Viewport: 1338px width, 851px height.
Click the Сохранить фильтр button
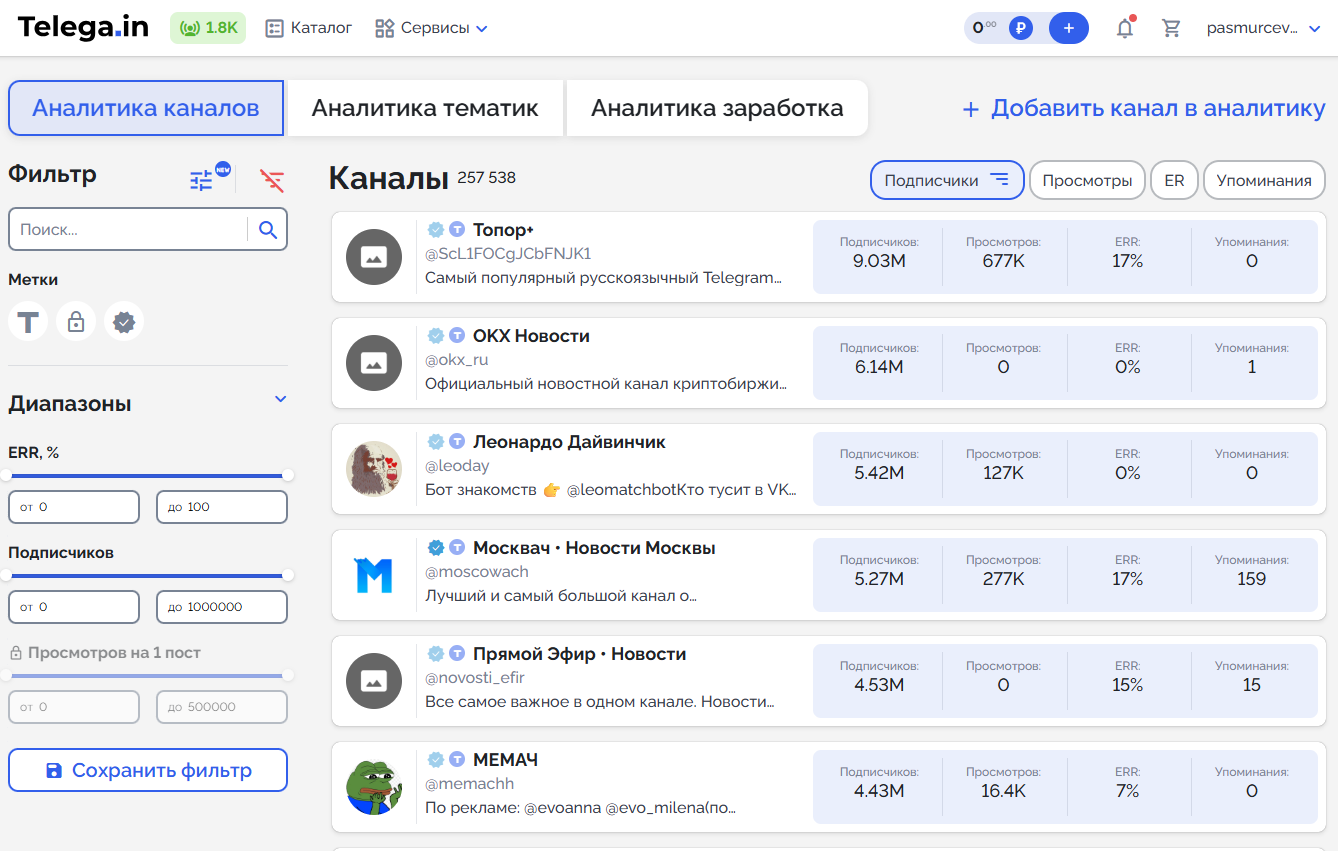[x=148, y=770]
